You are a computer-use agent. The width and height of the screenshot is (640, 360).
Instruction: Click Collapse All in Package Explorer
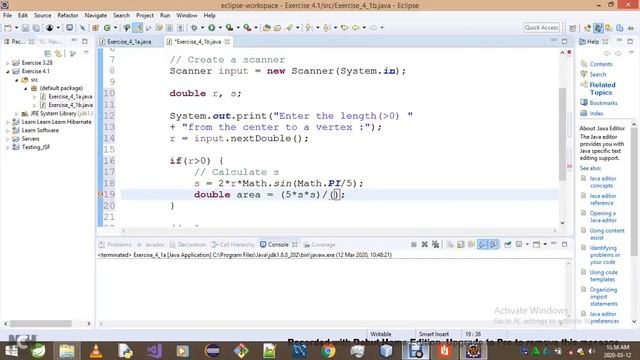[47, 53]
